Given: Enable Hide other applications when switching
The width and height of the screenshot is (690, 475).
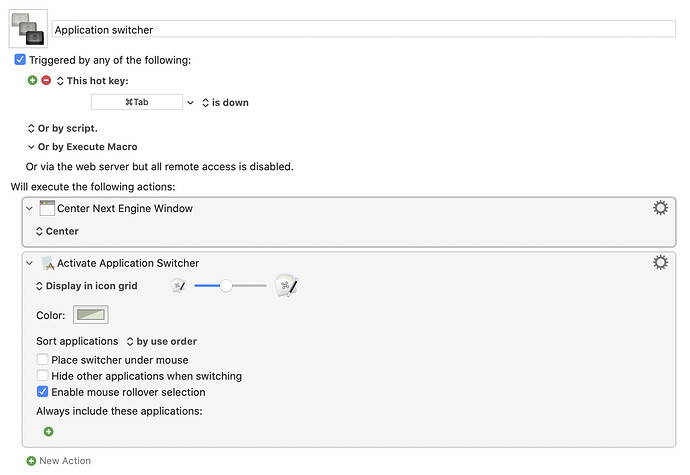Looking at the screenshot, I should pos(42,376).
